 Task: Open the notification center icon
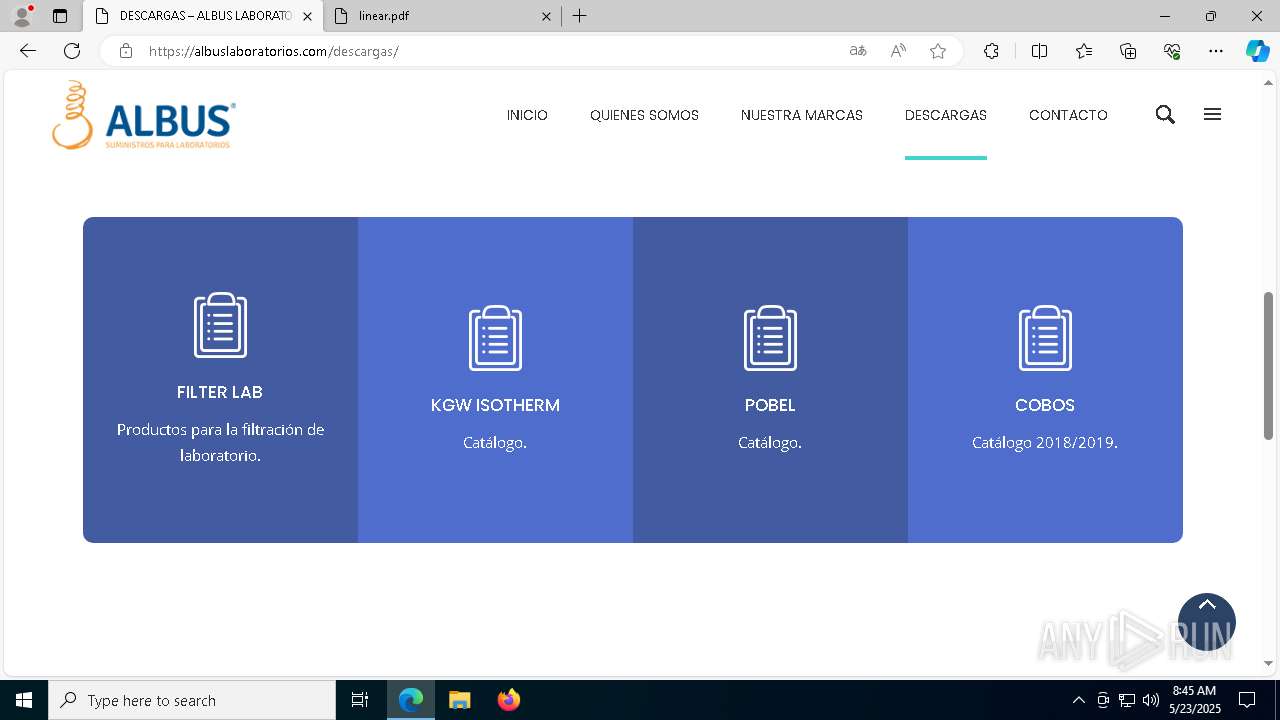1247,700
